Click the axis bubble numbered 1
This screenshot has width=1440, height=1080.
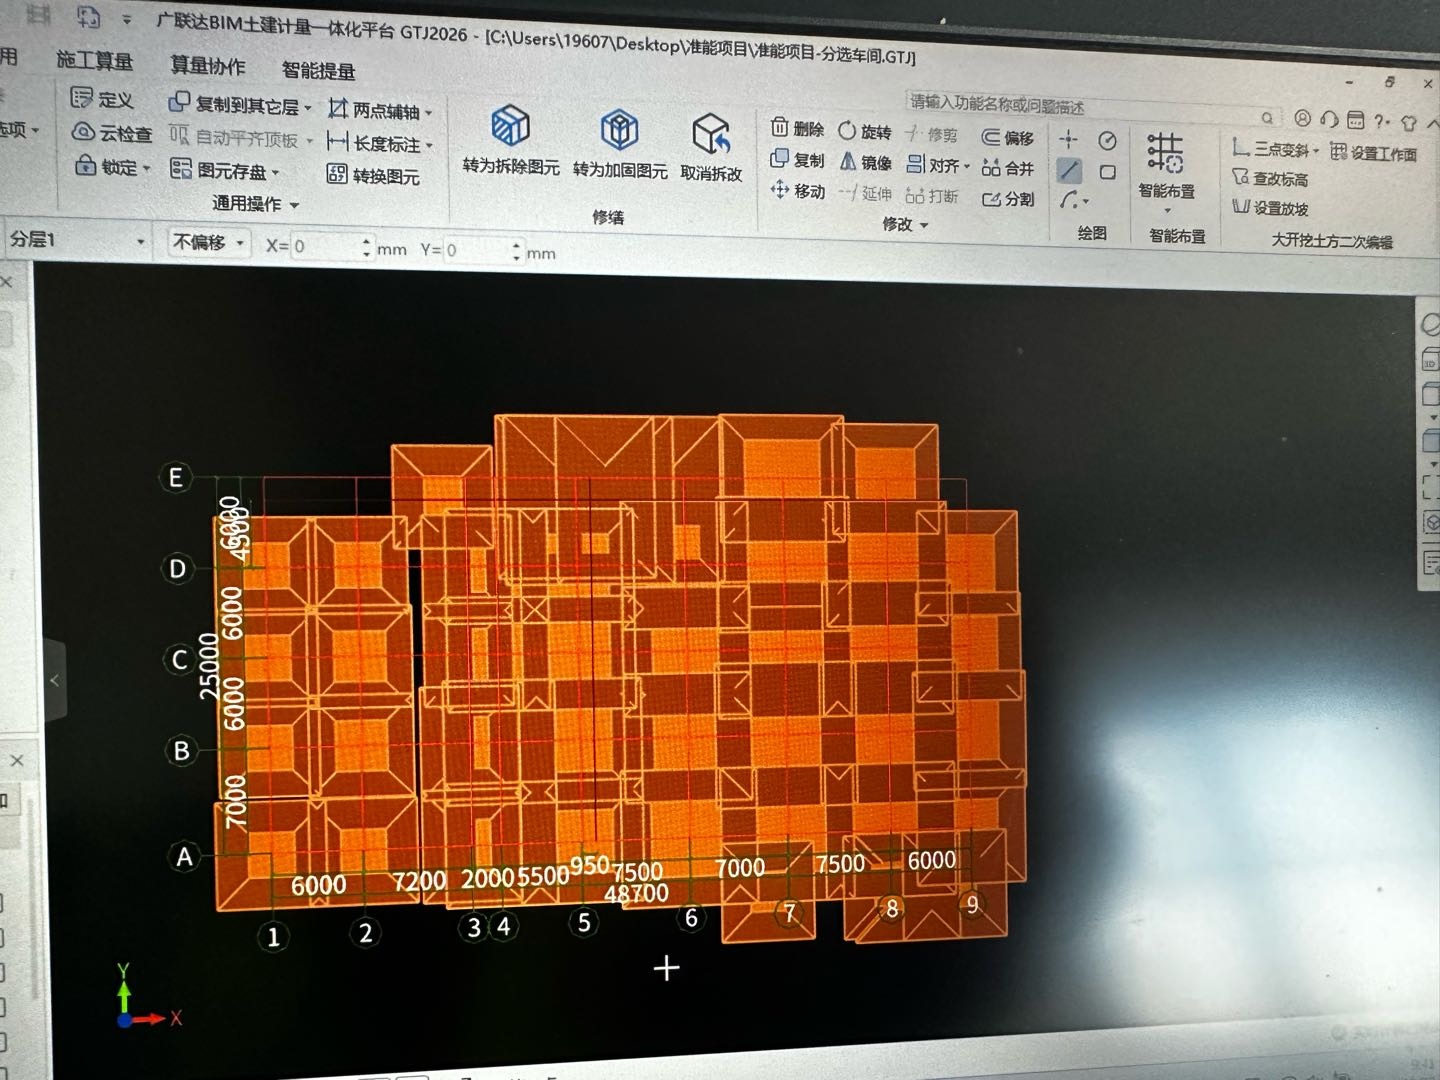(x=273, y=937)
